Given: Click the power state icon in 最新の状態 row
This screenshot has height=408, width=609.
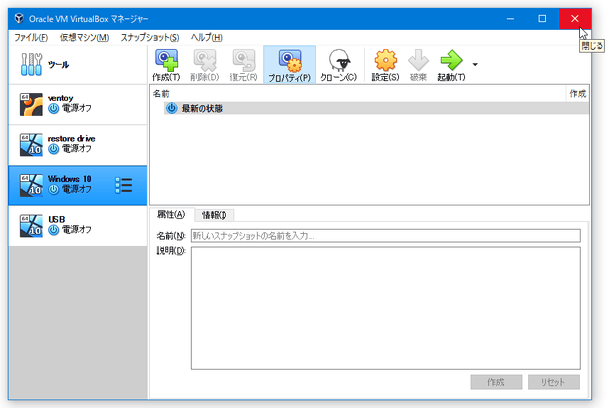Looking at the screenshot, I should tap(171, 108).
